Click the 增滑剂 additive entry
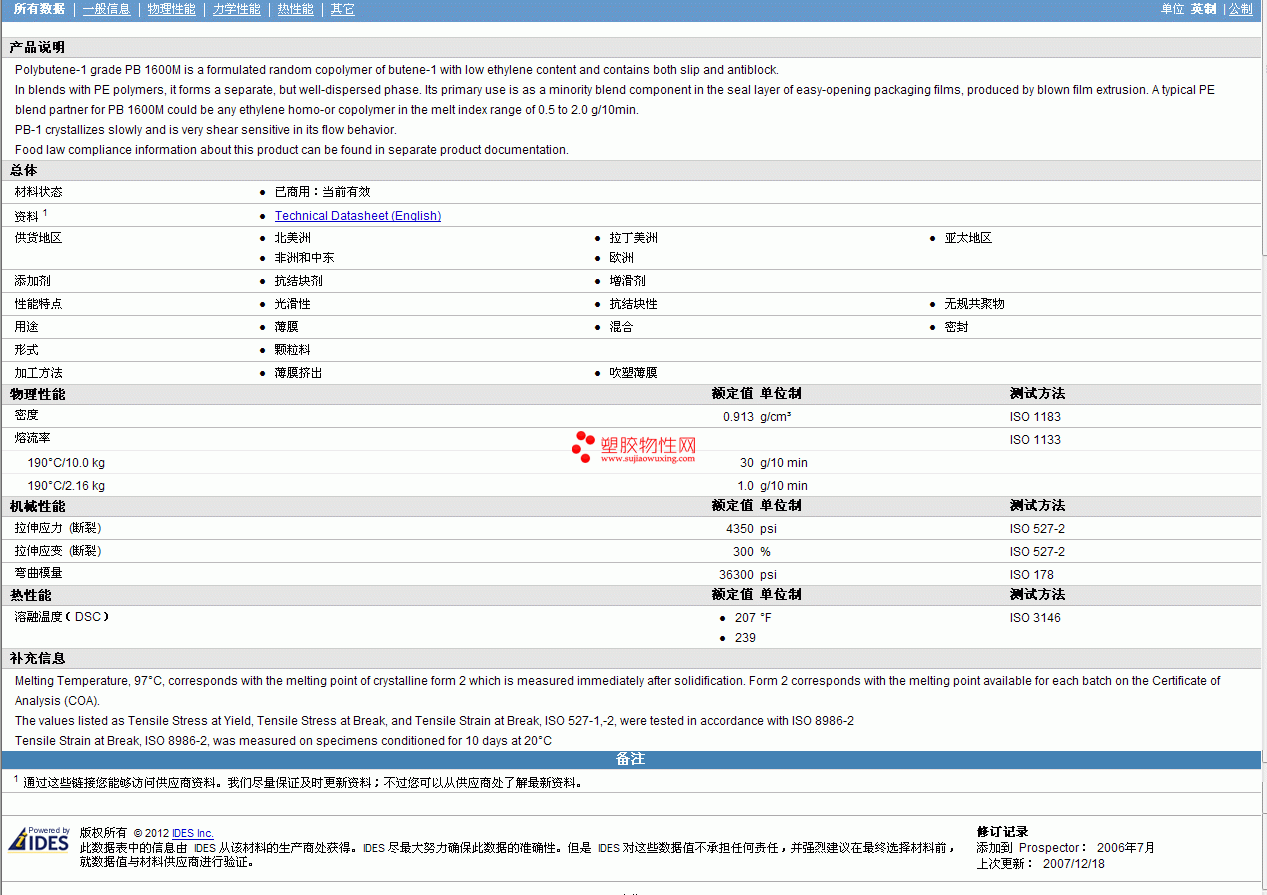This screenshot has height=895, width=1267. pyautogui.click(x=628, y=281)
